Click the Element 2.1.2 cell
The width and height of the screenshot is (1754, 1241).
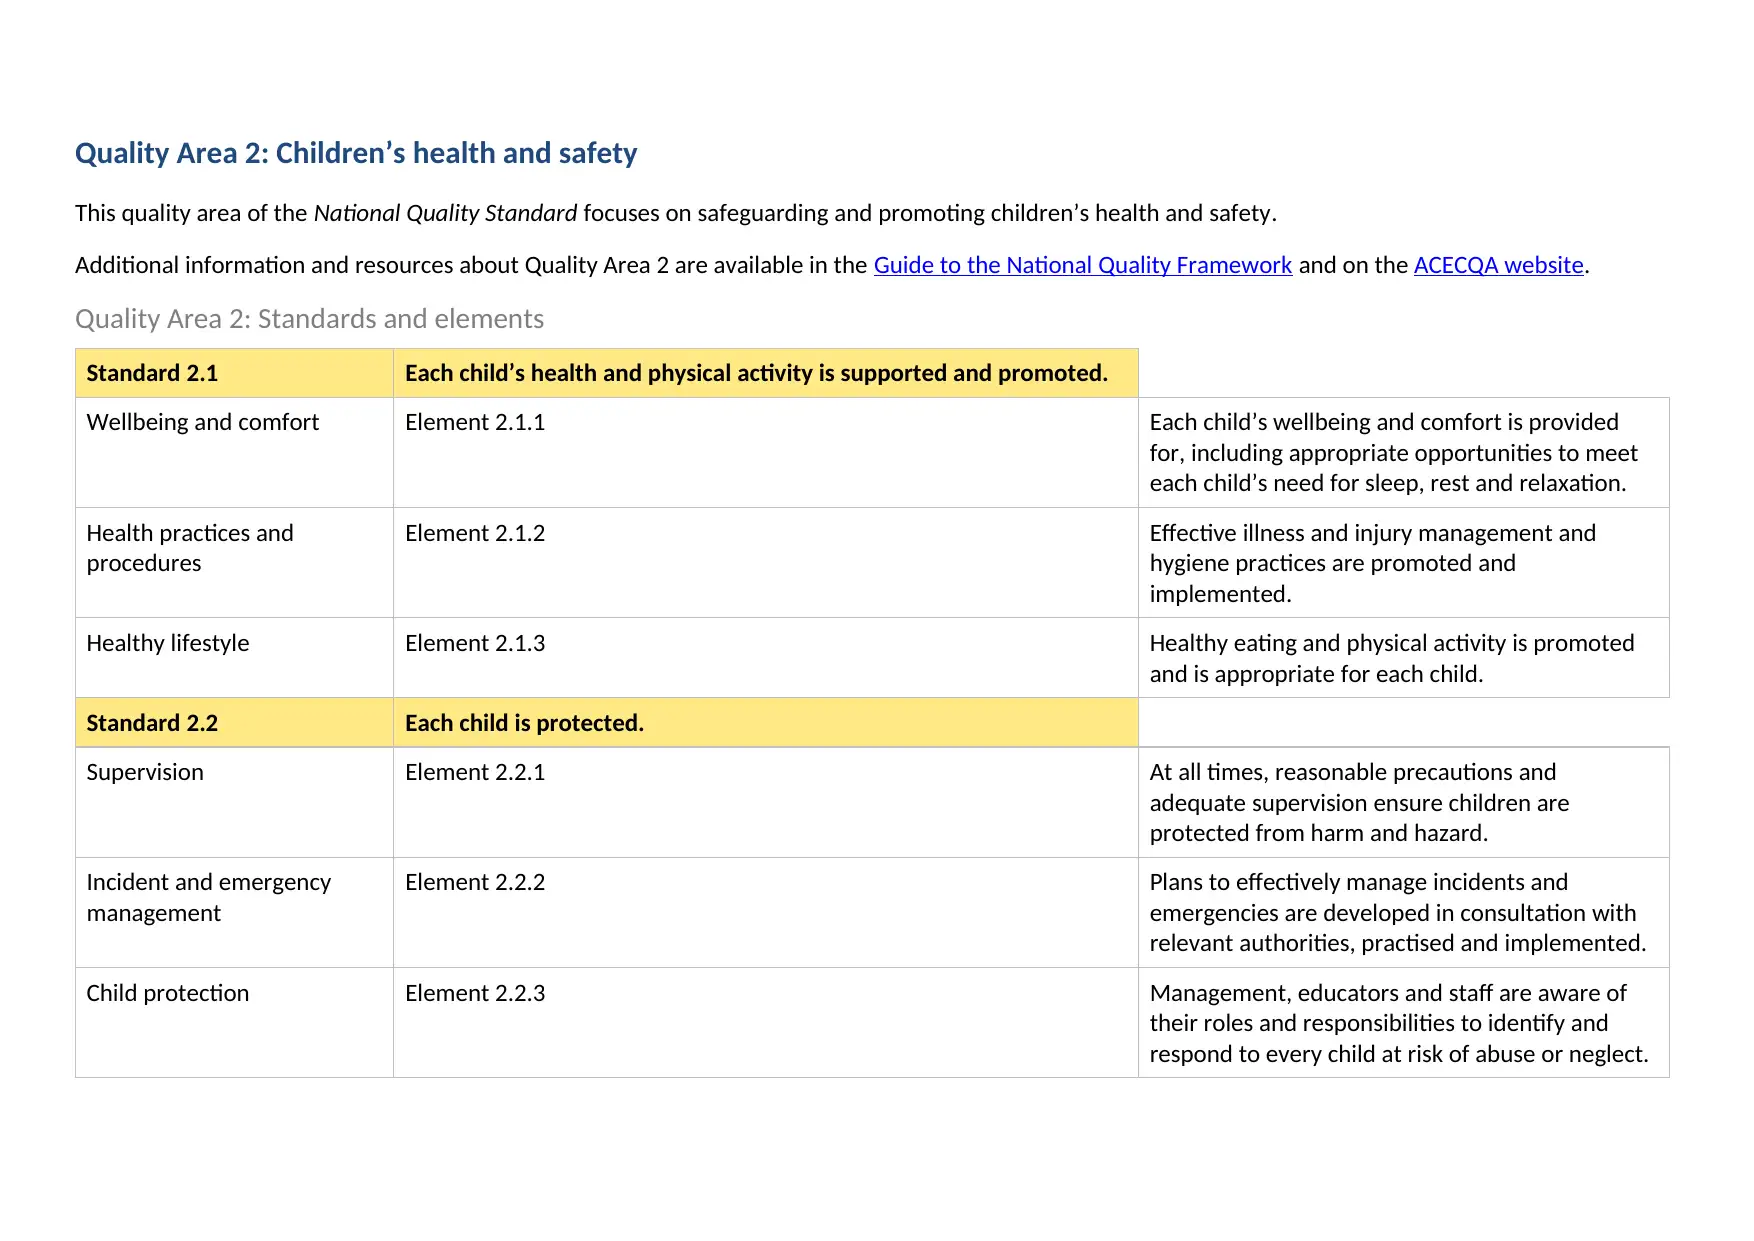(766, 562)
